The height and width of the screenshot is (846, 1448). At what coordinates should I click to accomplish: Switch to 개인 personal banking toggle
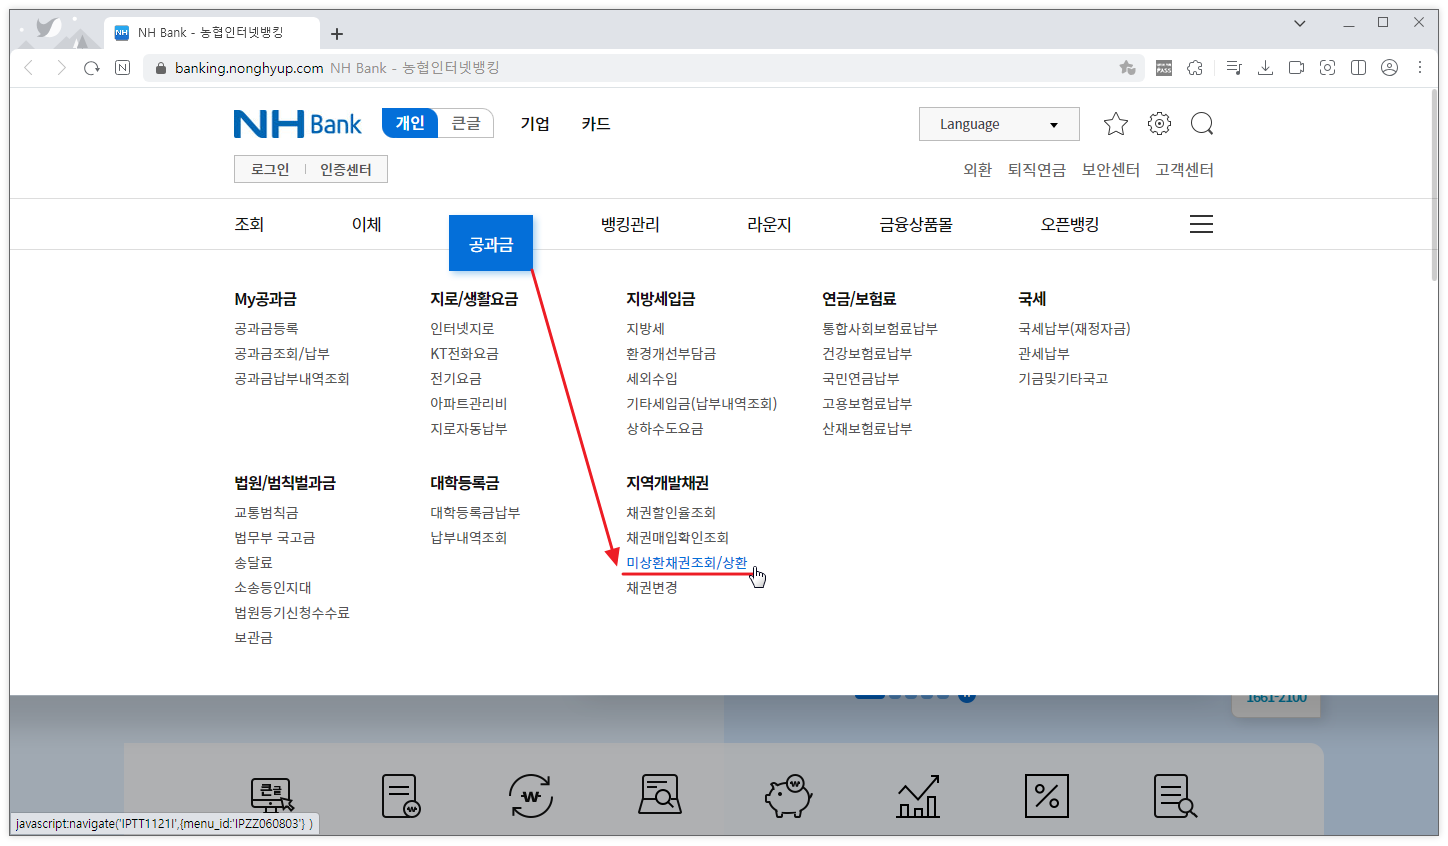pyautogui.click(x=410, y=123)
